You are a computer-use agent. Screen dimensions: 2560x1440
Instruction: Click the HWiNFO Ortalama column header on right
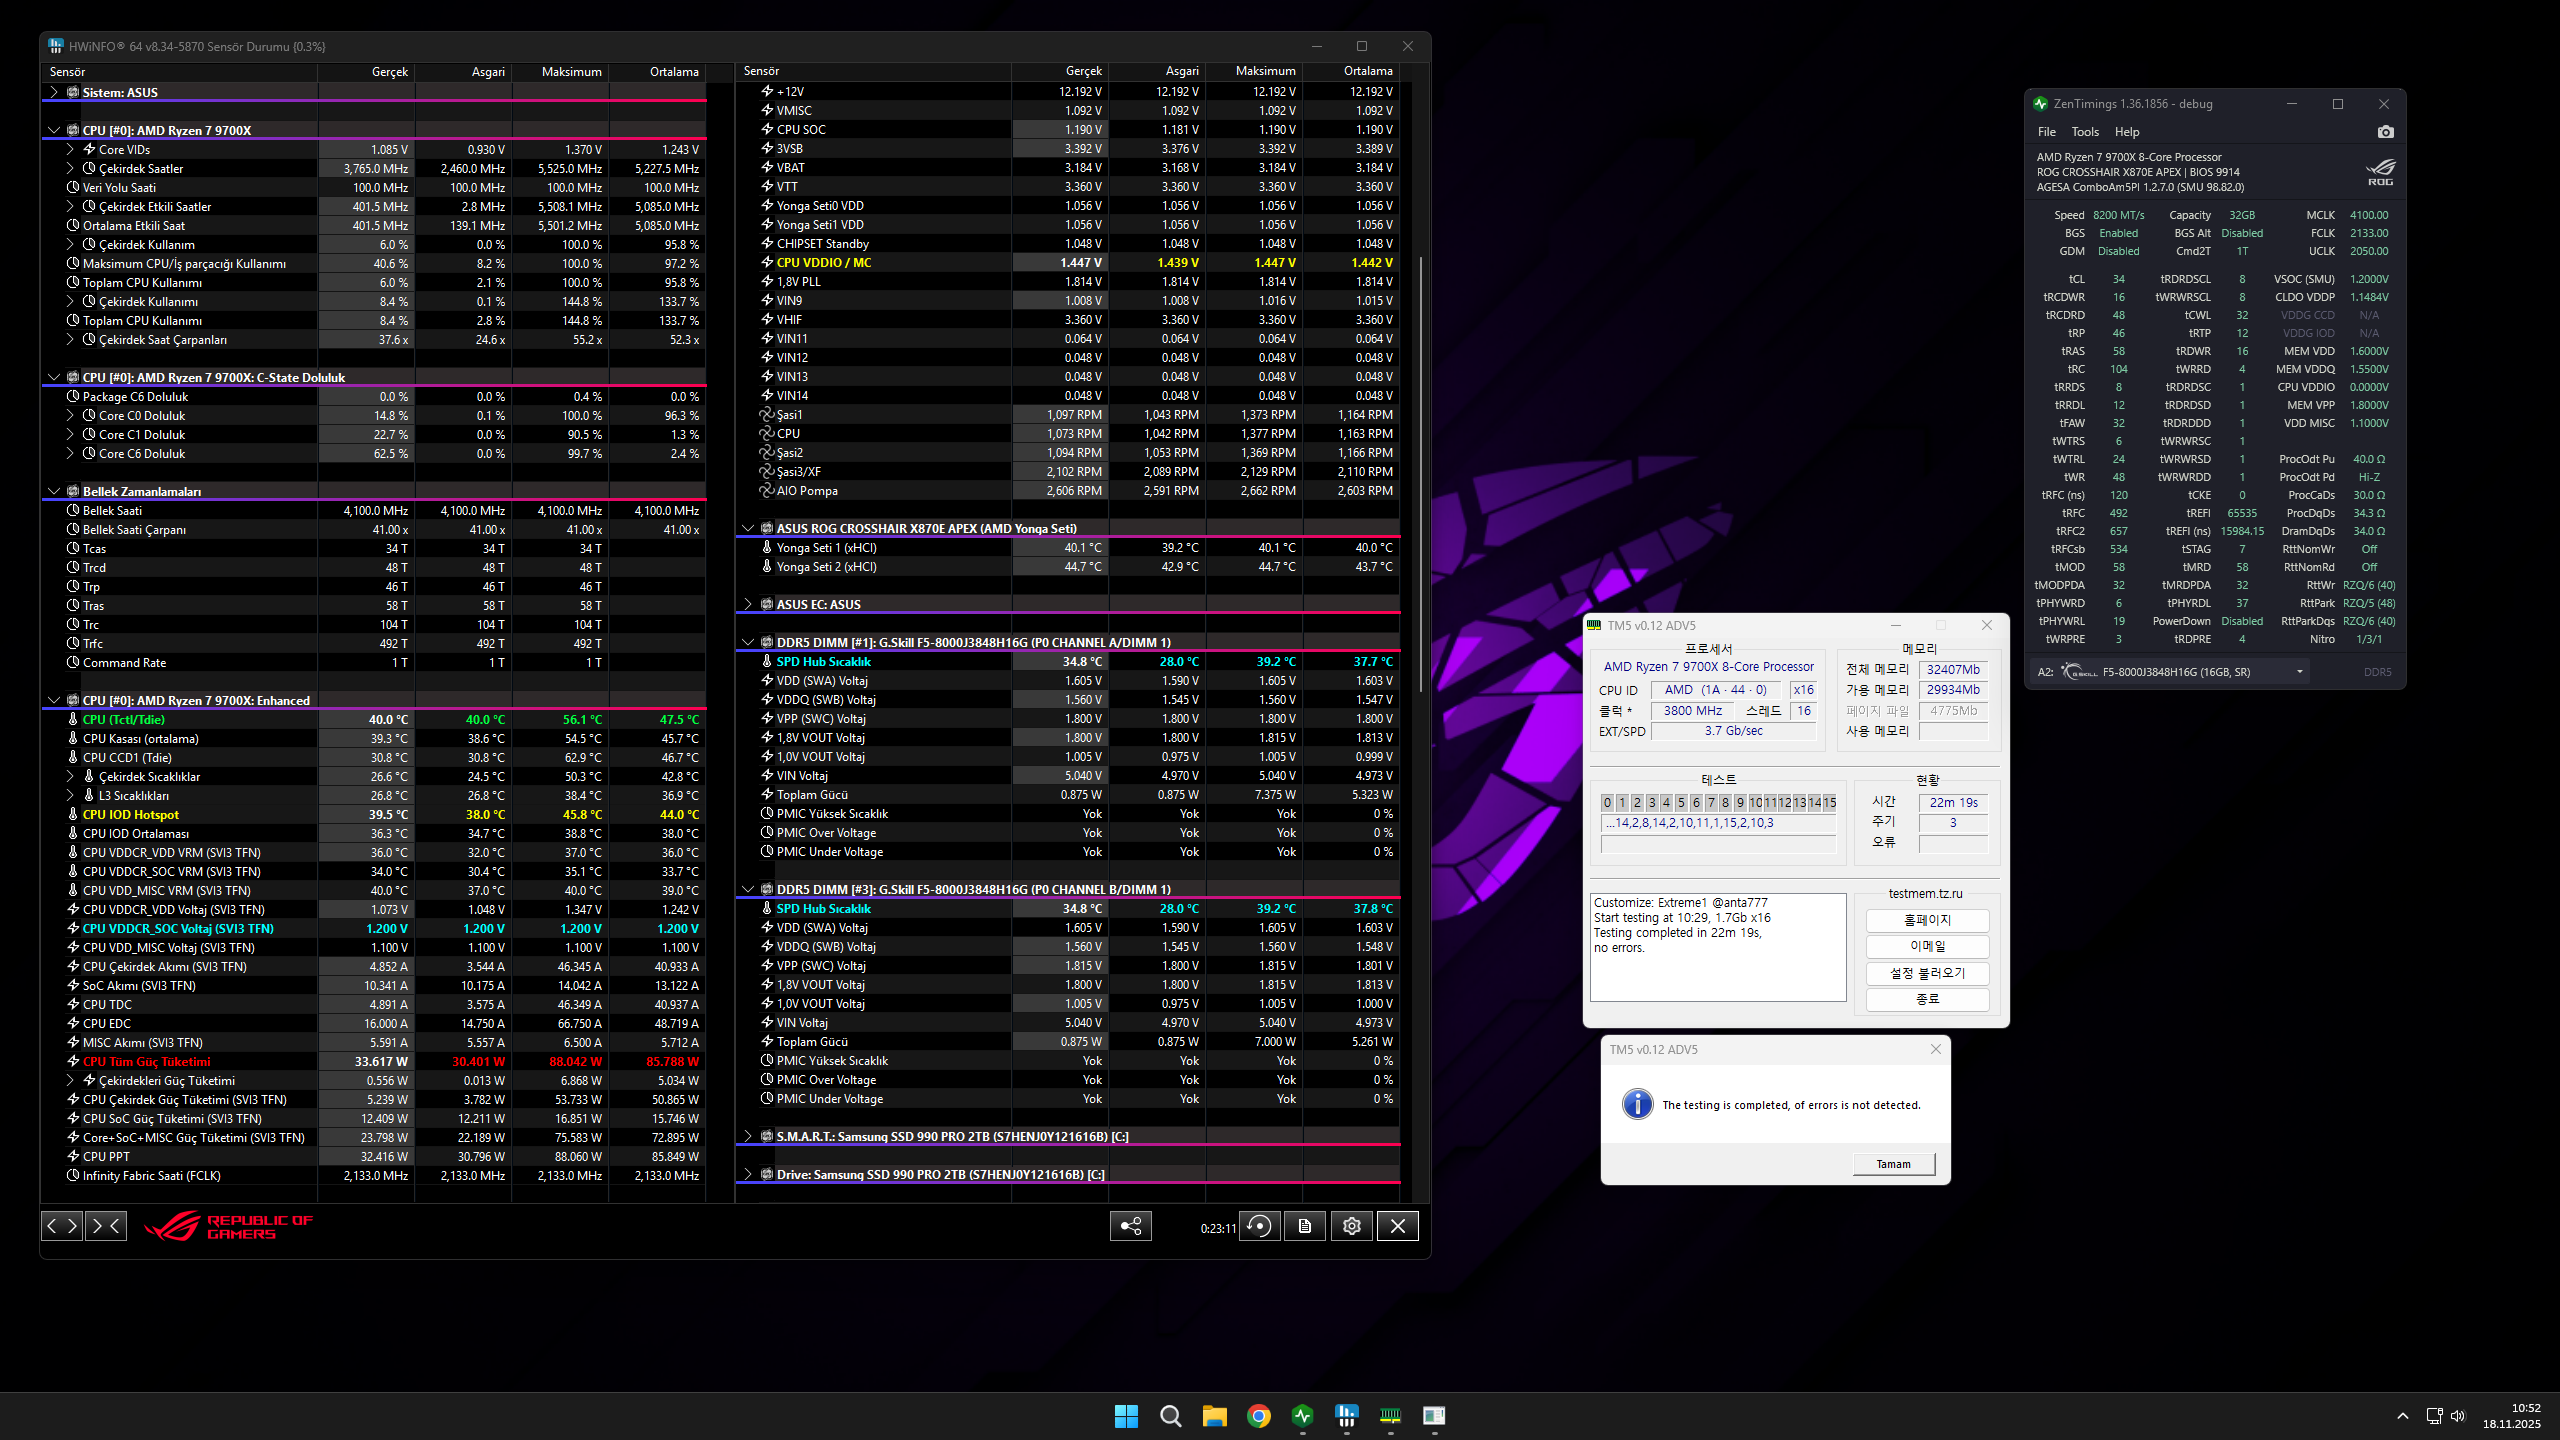point(1351,71)
